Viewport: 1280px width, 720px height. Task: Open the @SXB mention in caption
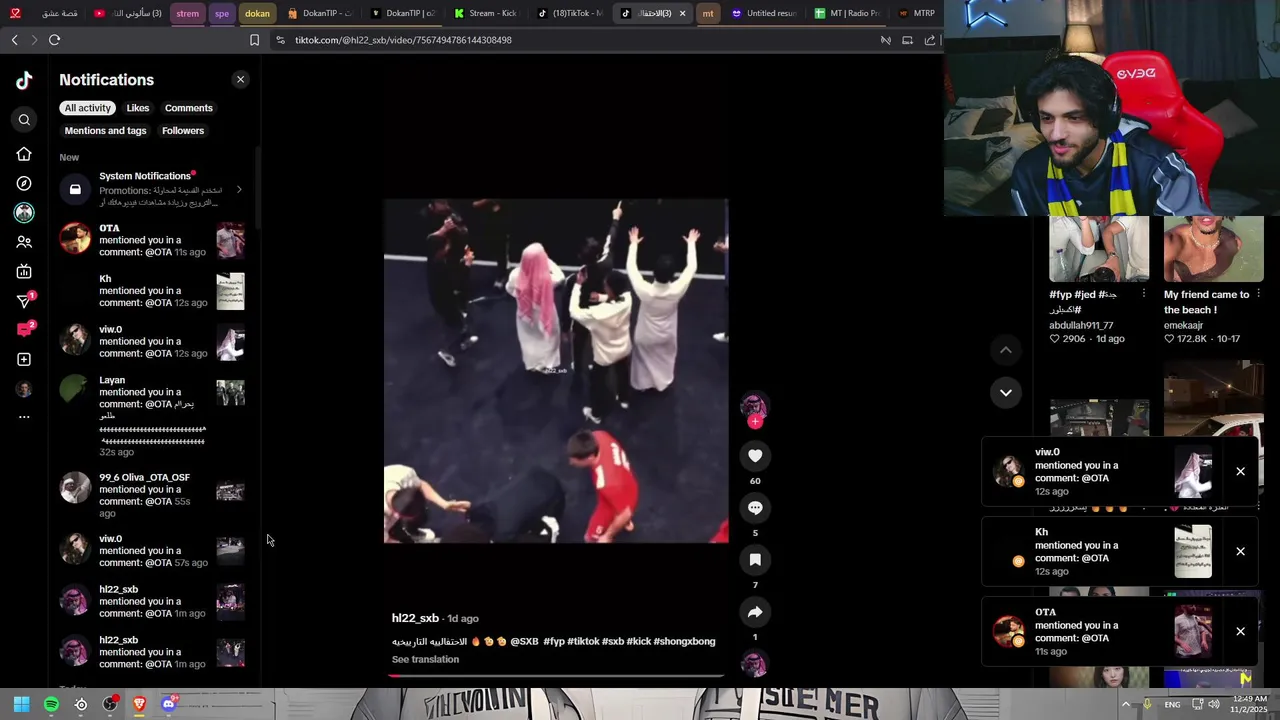pyautogui.click(x=525, y=641)
